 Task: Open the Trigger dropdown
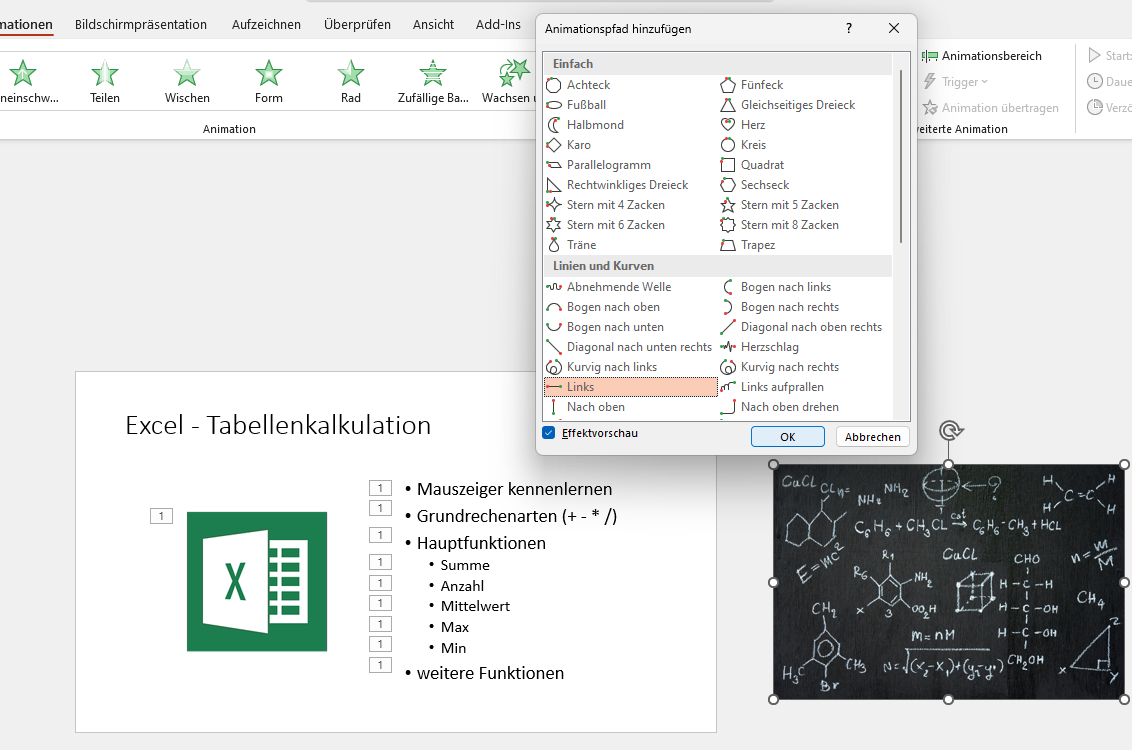pos(957,81)
